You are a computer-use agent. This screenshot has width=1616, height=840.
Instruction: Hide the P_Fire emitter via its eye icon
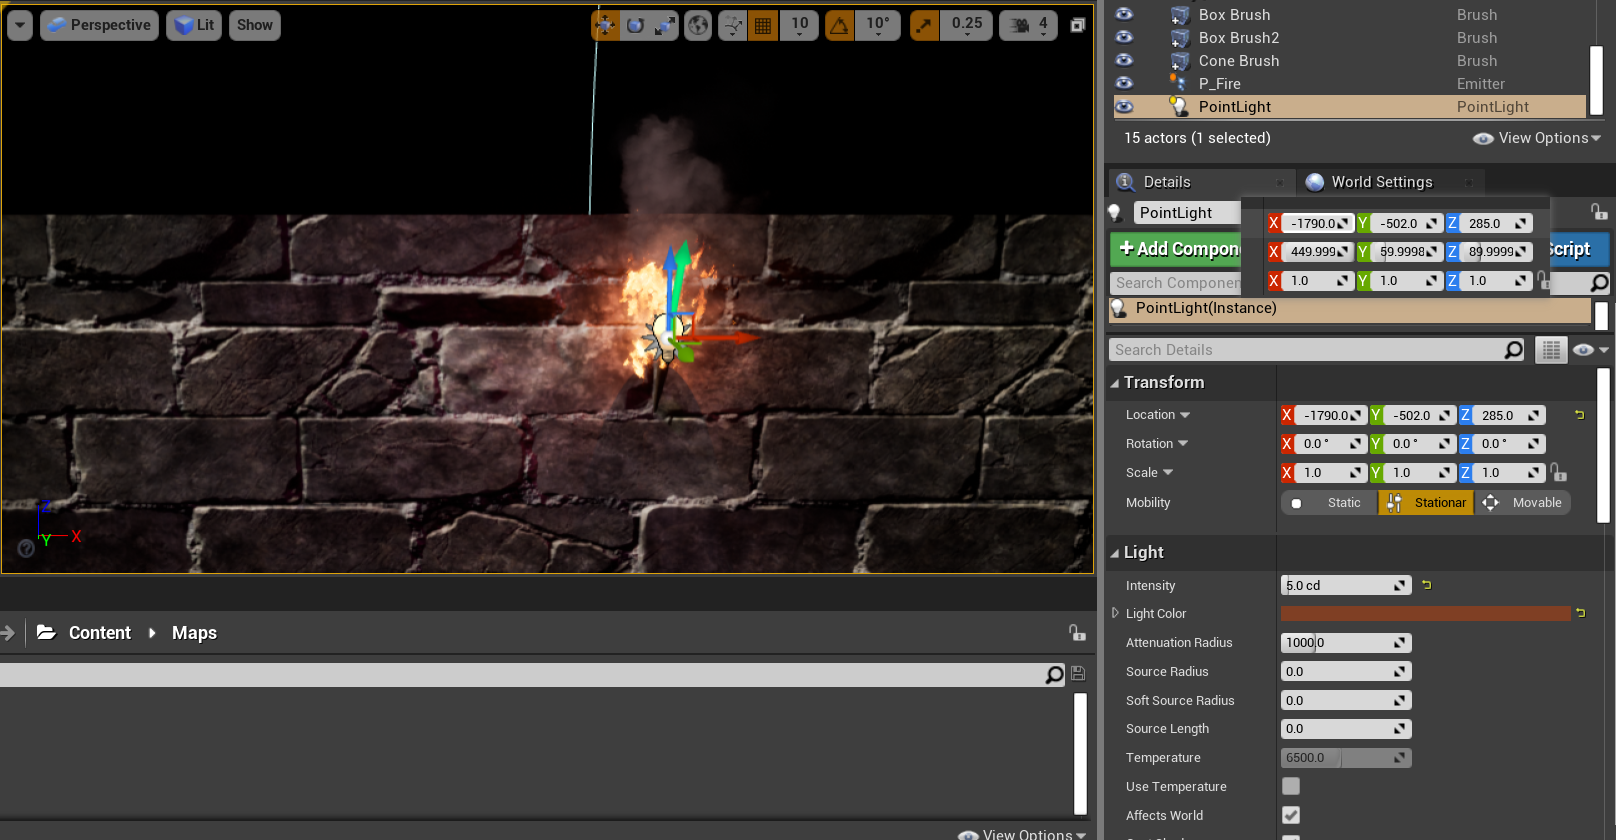(x=1124, y=83)
